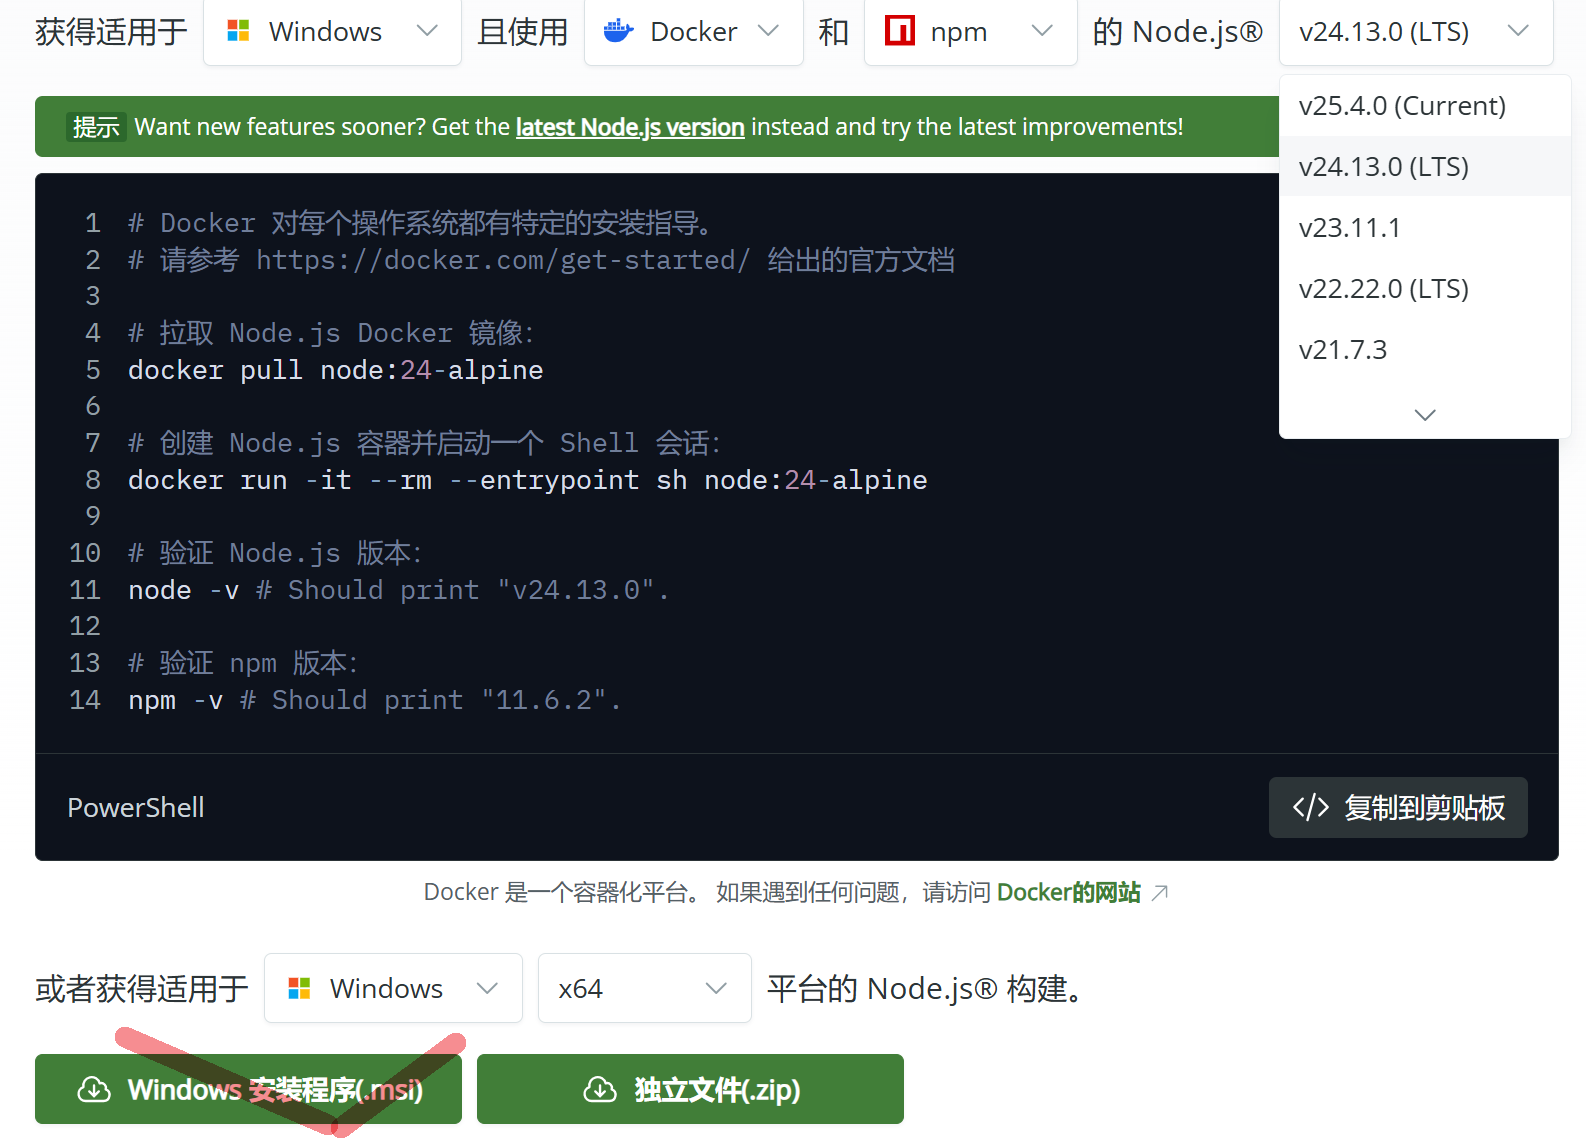
Task: Click code line 'docker pull node:24-alpine'
Action: 336,370
